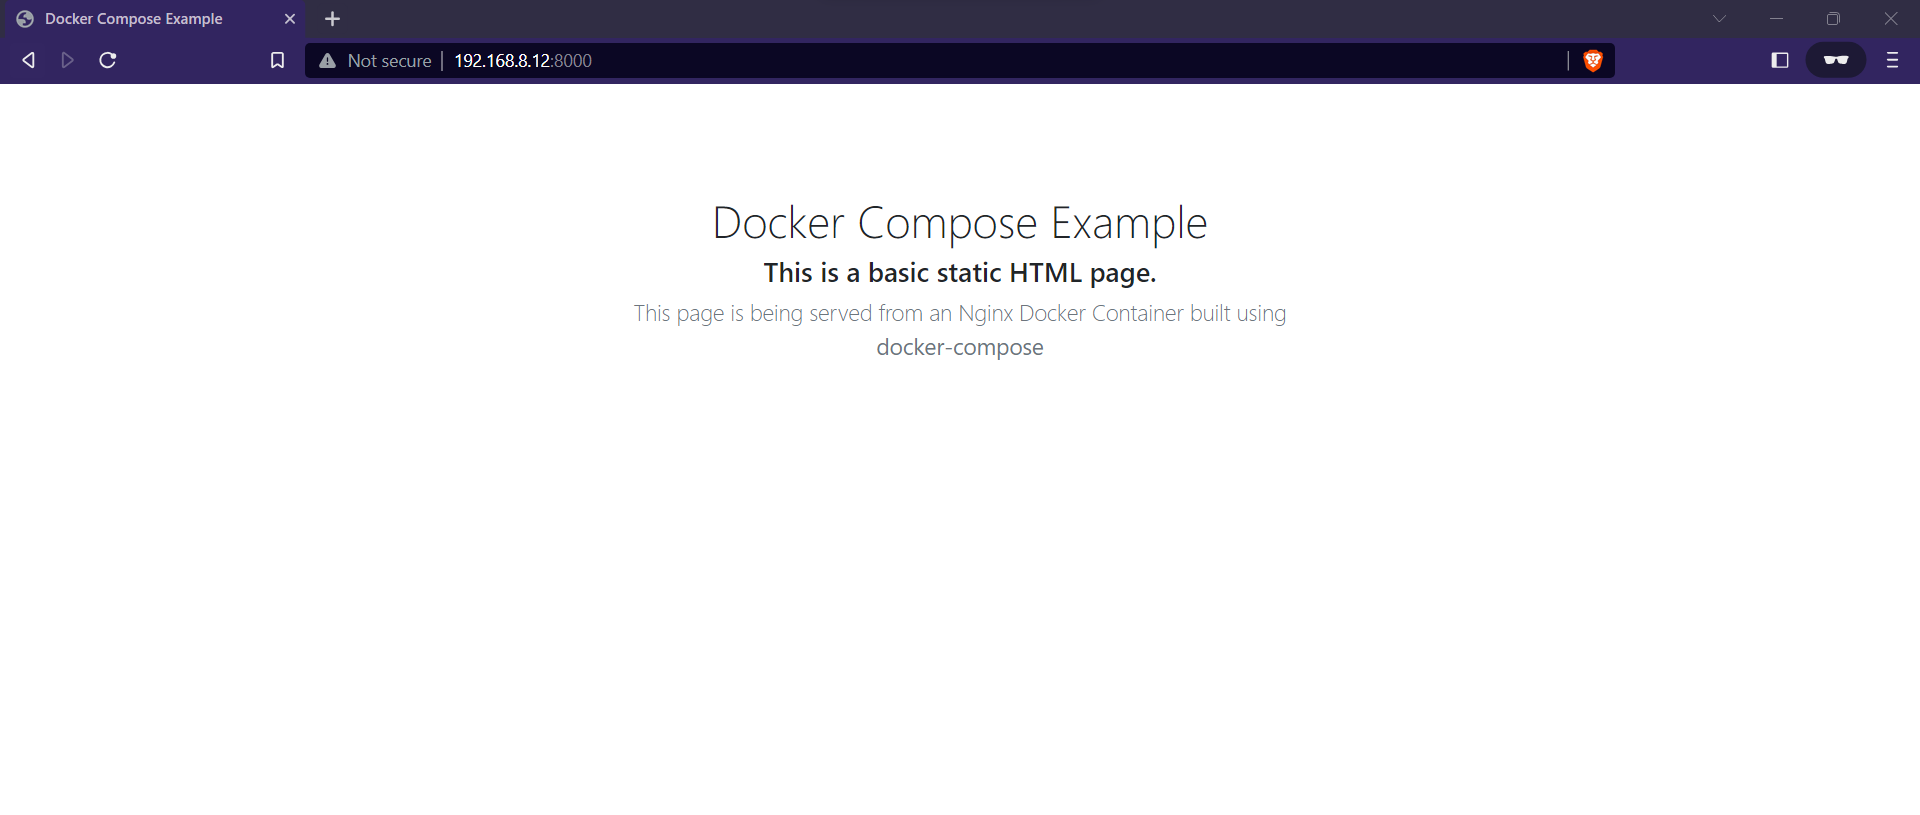This screenshot has width=1920, height=815.
Task: Open the browser hamburger menu
Action: click(x=1892, y=60)
